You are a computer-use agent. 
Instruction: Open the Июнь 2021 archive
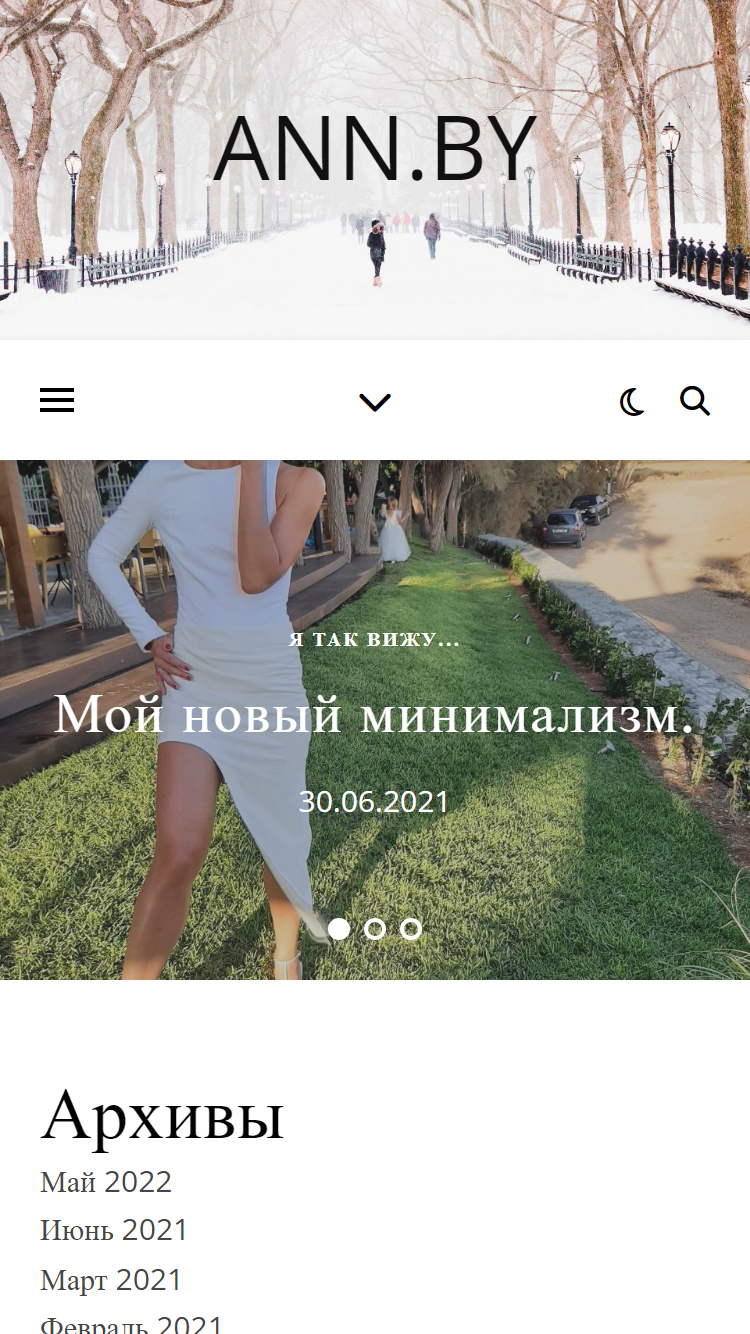(114, 1230)
